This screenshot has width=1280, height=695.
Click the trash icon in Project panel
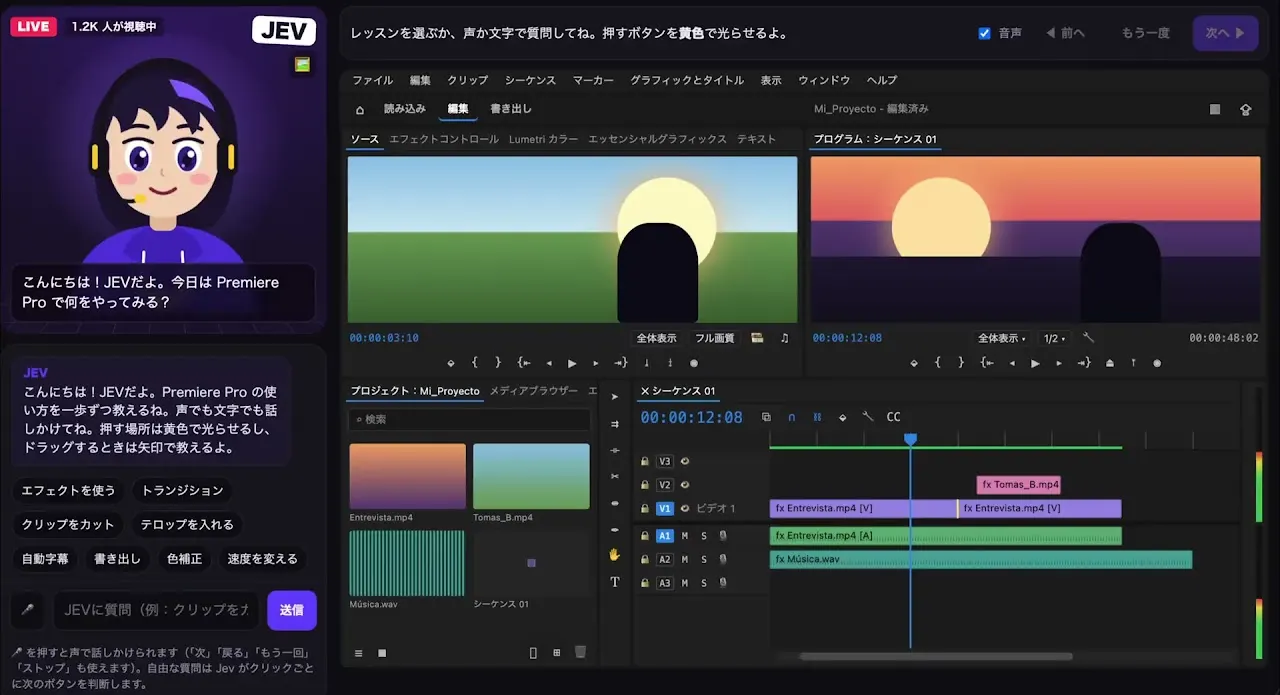[580, 652]
